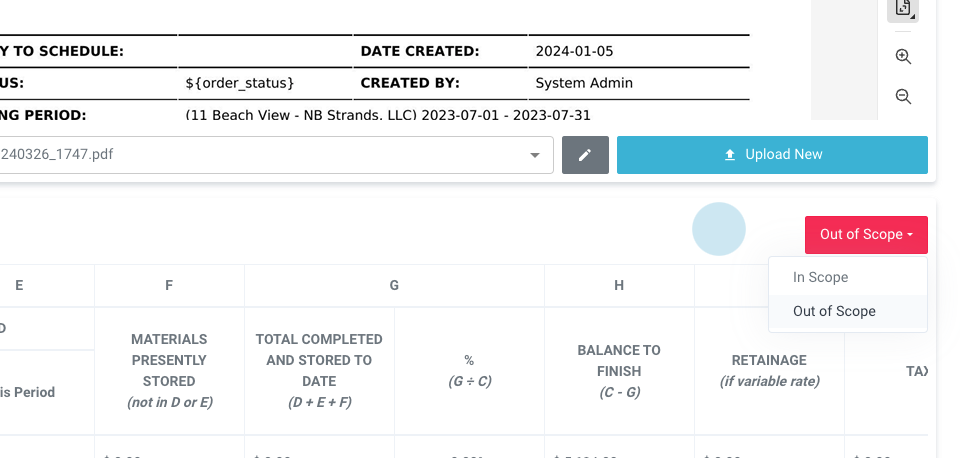The height and width of the screenshot is (458, 960).
Task: Click the light blue circle indicator
Action: click(x=719, y=229)
